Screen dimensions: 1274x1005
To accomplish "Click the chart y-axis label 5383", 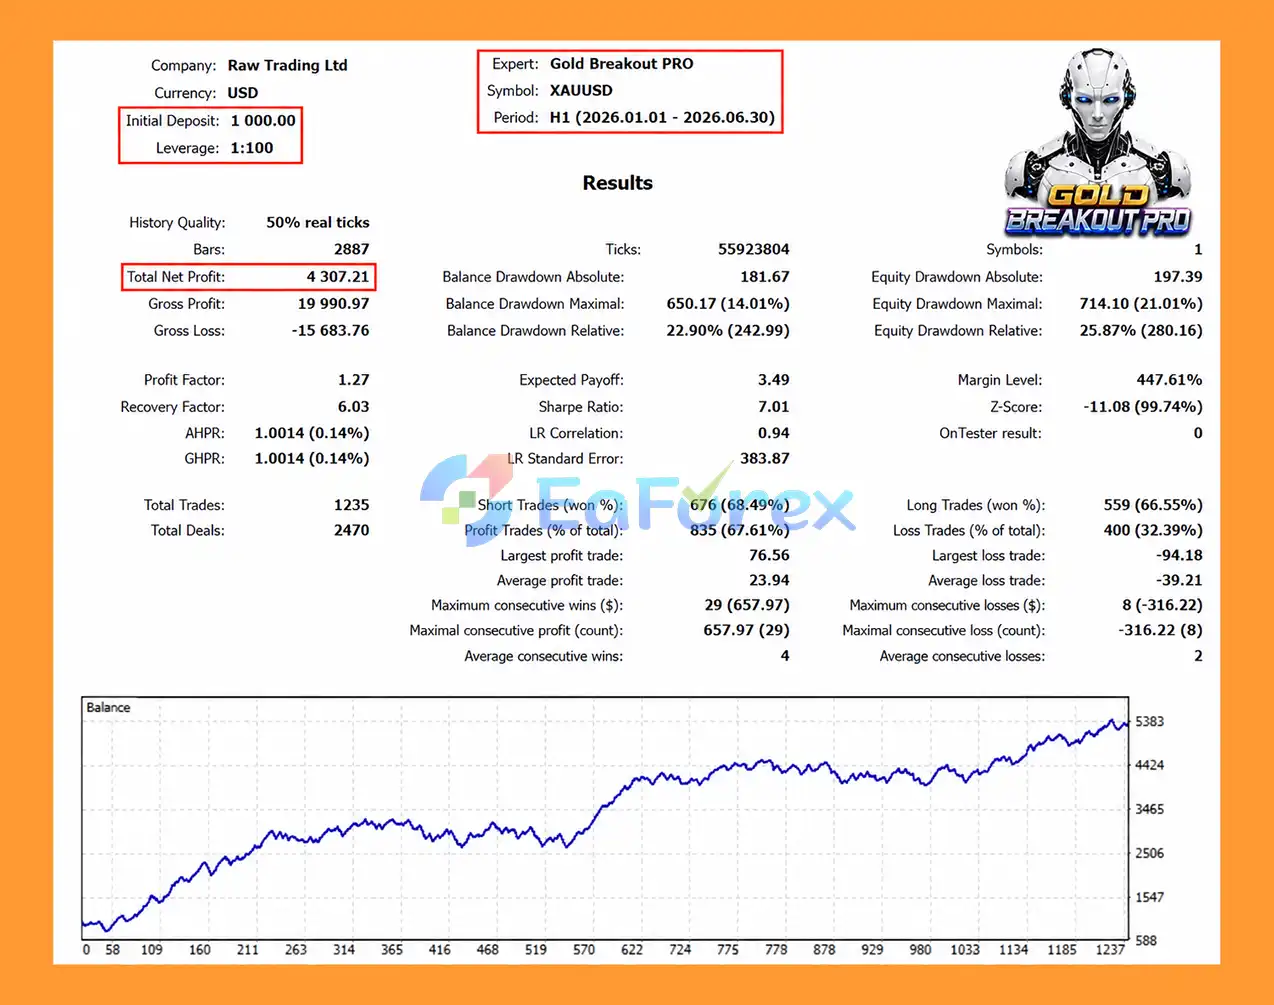I will pyautogui.click(x=1150, y=721).
